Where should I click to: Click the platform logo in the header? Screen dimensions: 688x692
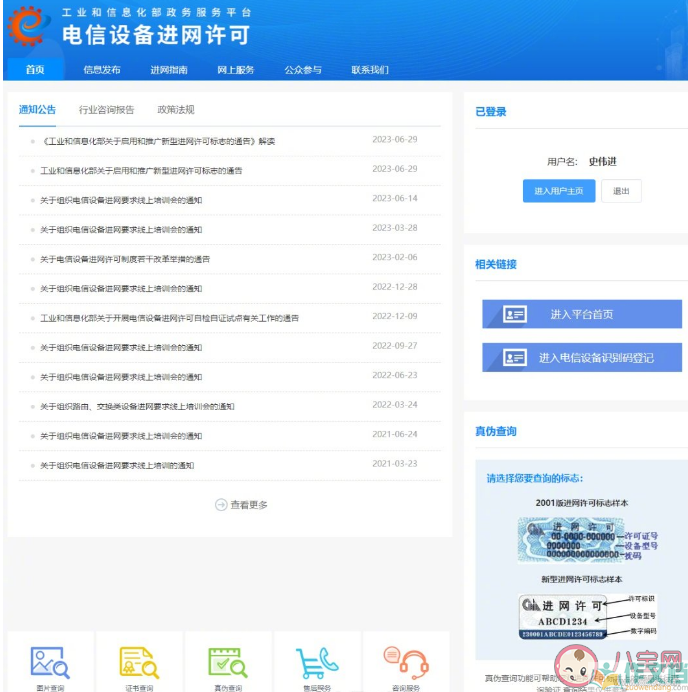tap(27, 27)
